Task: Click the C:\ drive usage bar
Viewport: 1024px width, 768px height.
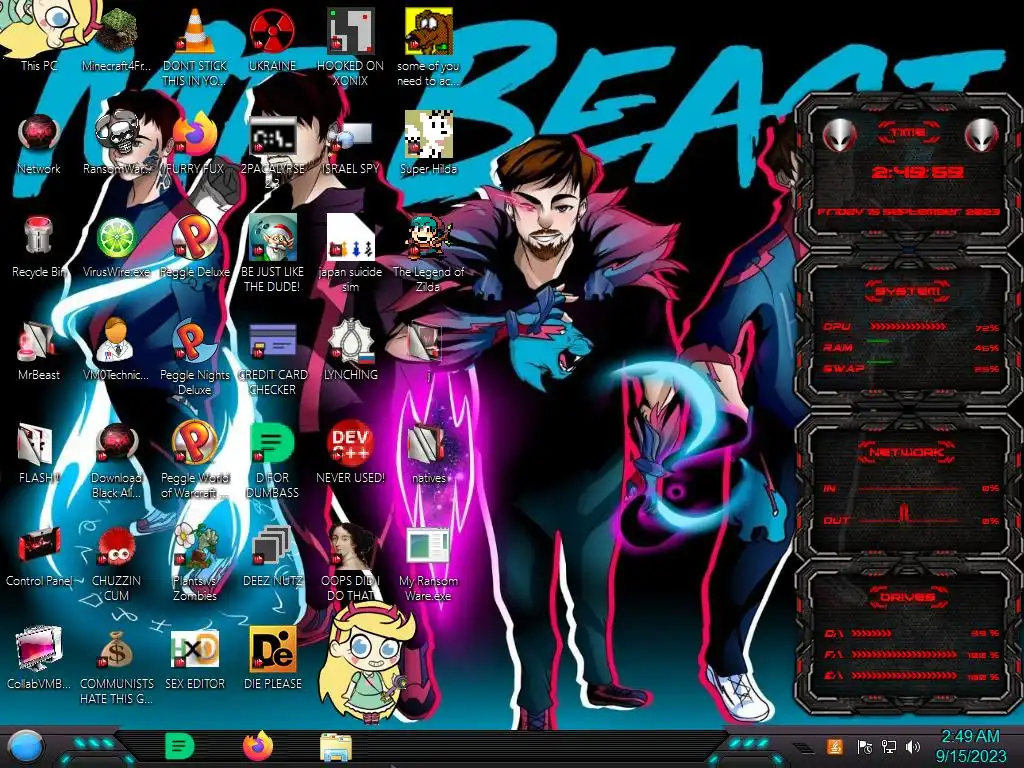Action: tap(871, 633)
